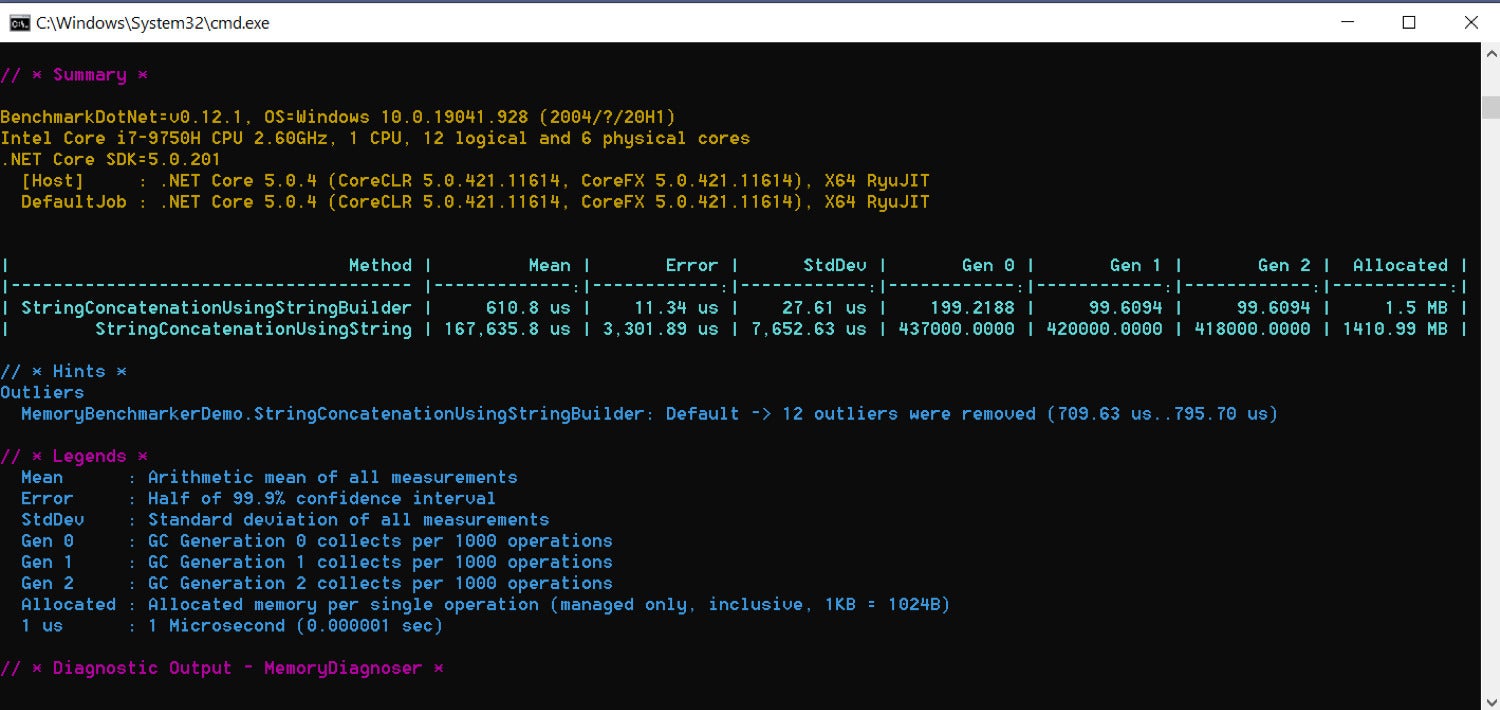Click the 437000.0000 Gen 0 value
The width and height of the screenshot is (1500, 710).
957,329
